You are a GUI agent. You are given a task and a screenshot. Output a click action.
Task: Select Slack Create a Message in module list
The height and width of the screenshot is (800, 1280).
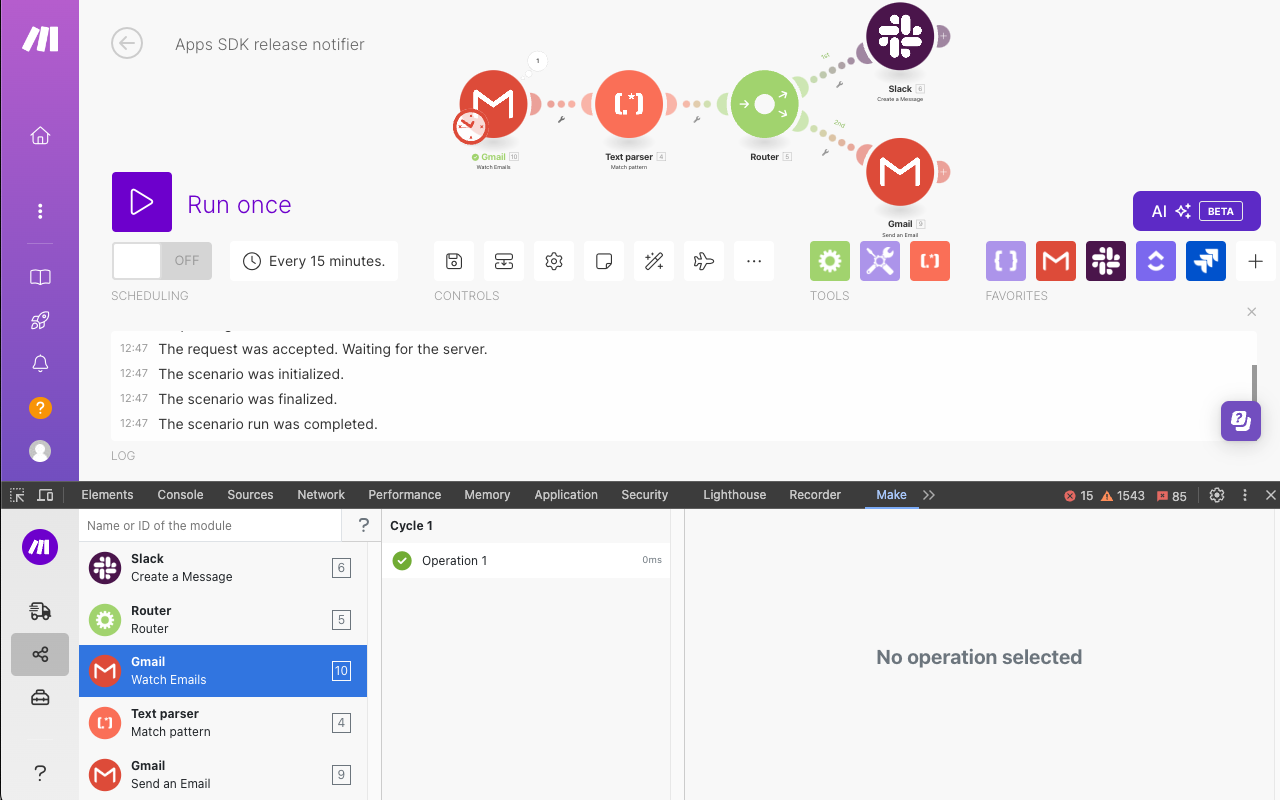click(x=223, y=568)
